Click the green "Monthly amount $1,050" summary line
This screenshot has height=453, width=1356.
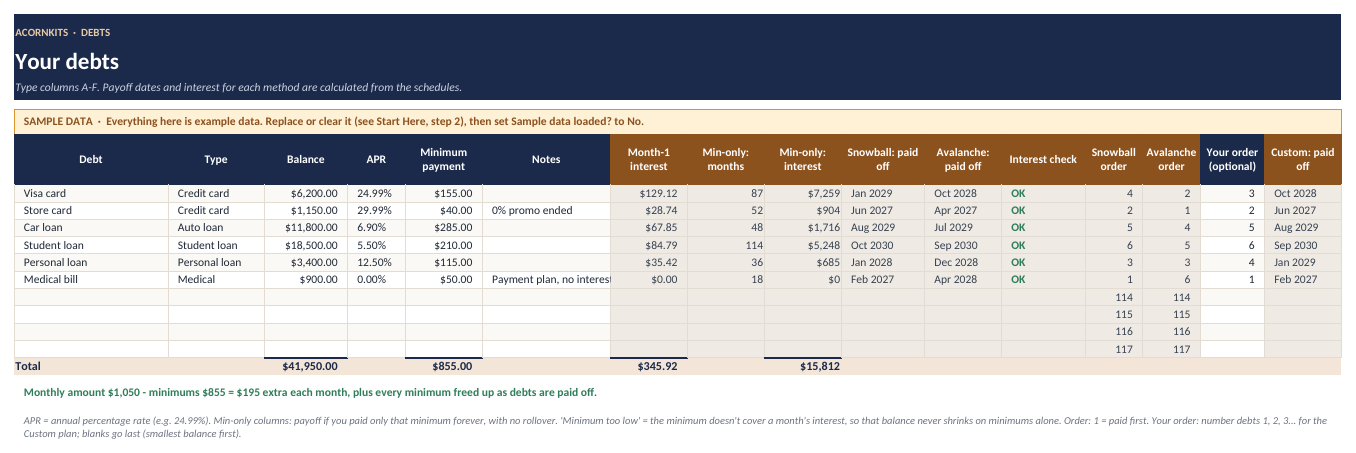310,392
